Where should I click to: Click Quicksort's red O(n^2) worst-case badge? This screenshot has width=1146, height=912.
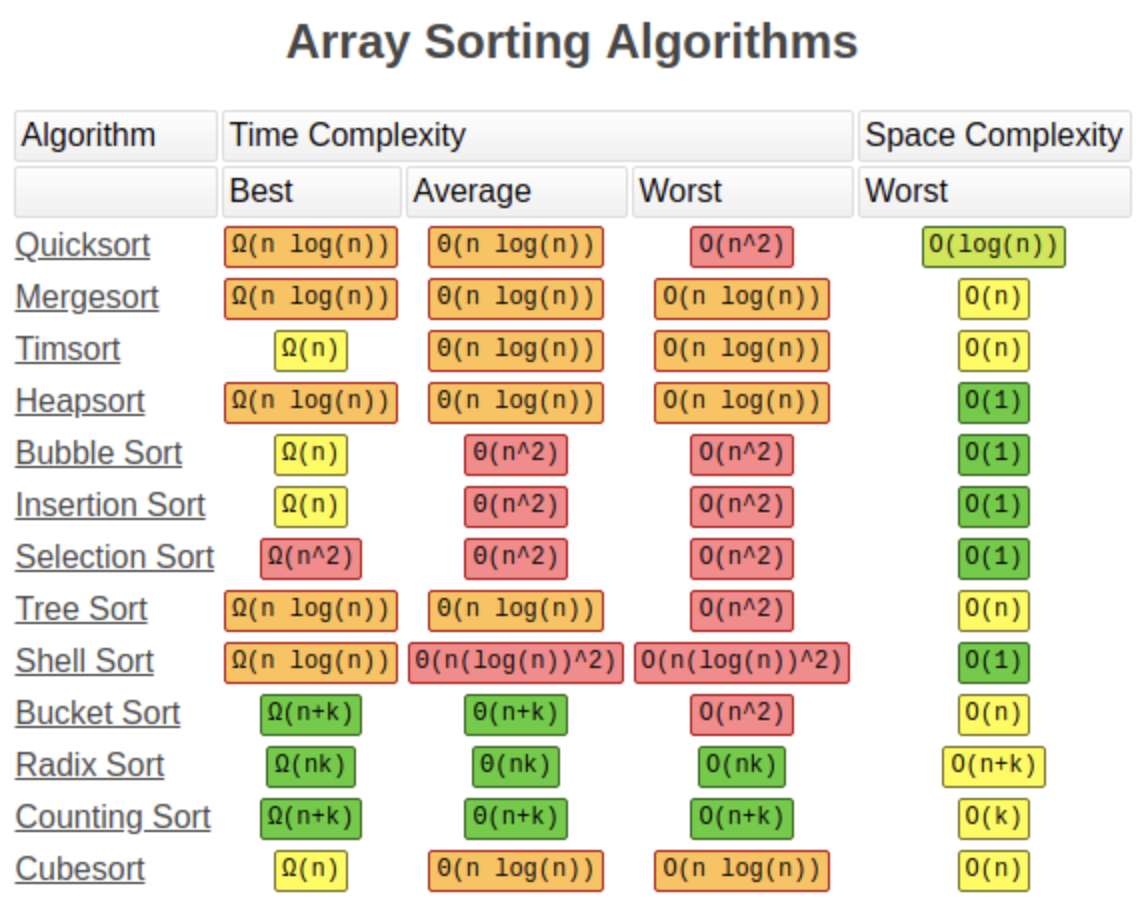click(x=741, y=247)
